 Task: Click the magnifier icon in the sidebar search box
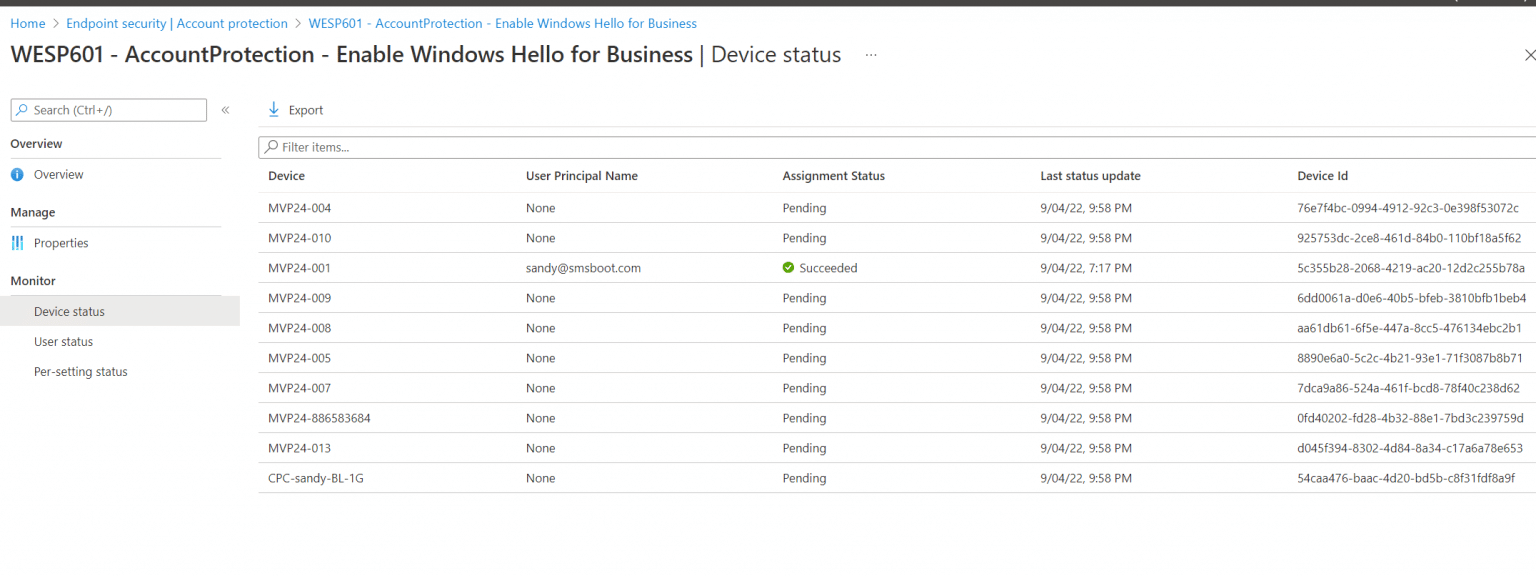(21, 109)
